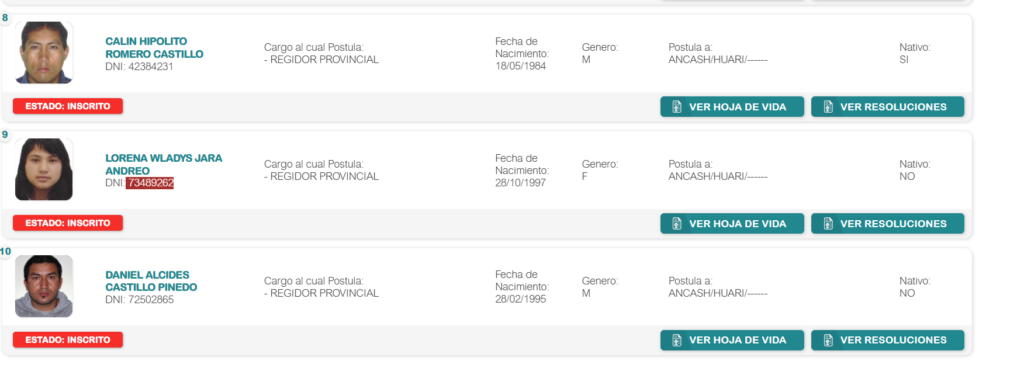Open Daniel Alcides Castillo Pinedo's candidate photo
The width and height of the screenshot is (1024, 382).
(x=44, y=286)
